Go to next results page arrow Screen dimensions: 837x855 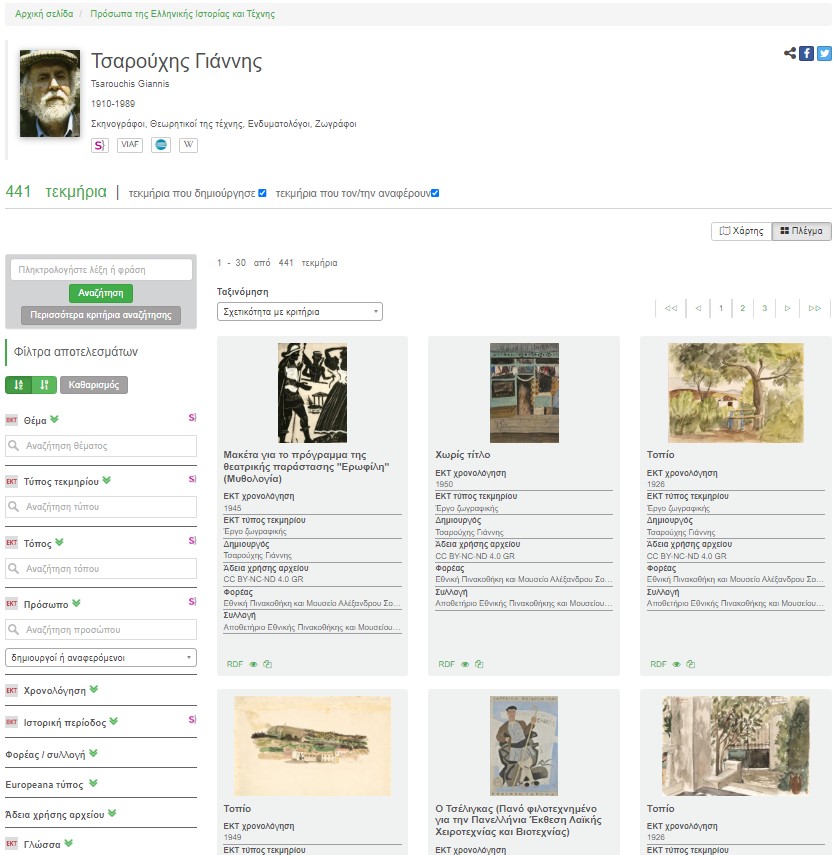click(x=787, y=308)
